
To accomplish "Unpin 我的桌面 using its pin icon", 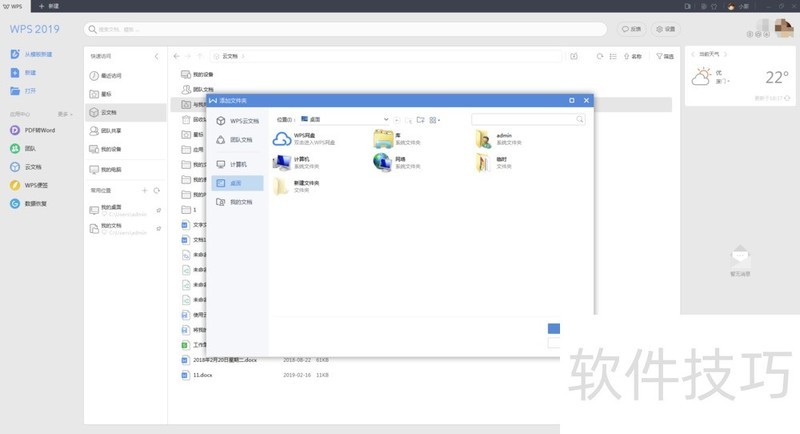I will (159, 210).
